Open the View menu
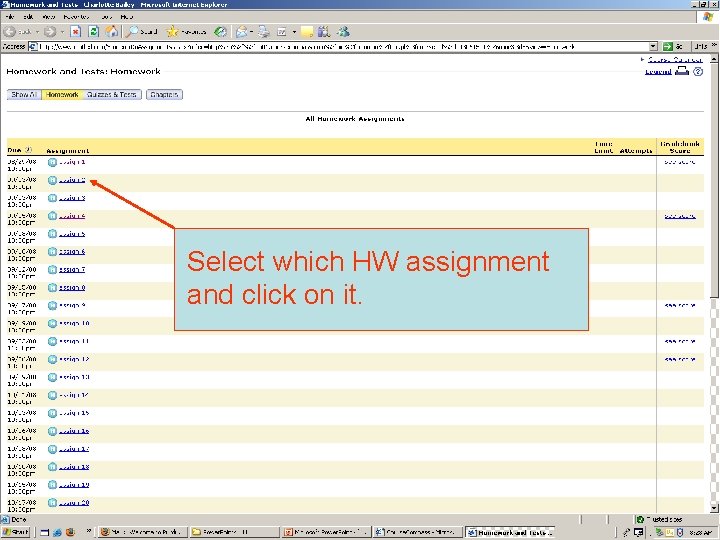Screen dimensions: 720x540 click(x=48, y=17)
